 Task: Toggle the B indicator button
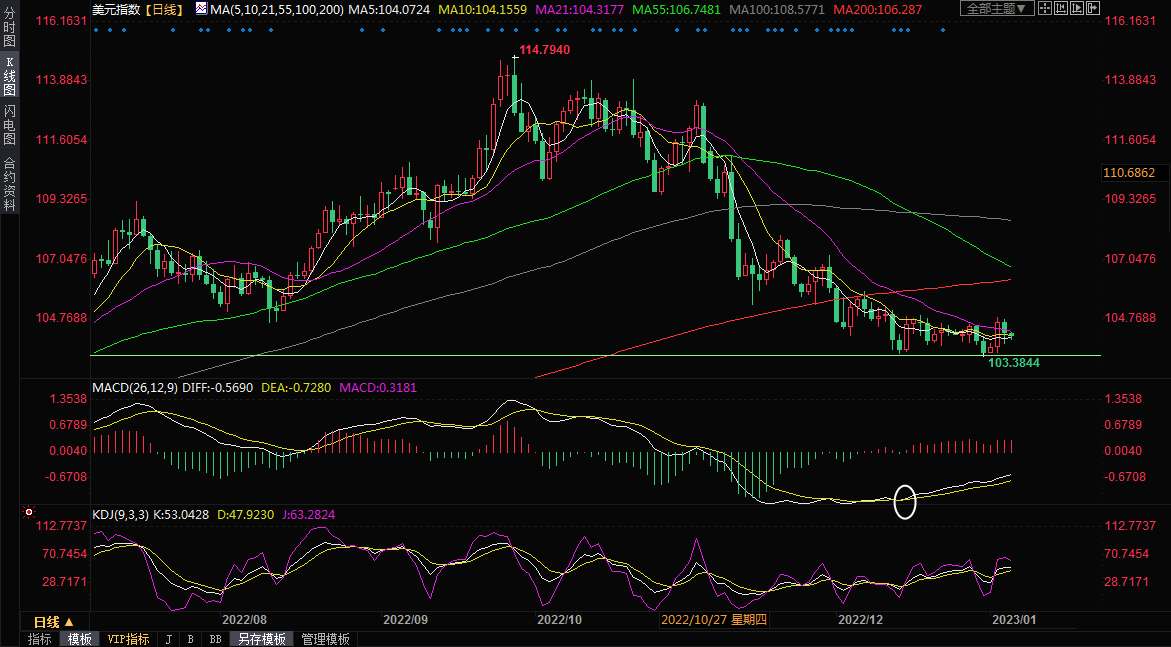click(190, 639)
